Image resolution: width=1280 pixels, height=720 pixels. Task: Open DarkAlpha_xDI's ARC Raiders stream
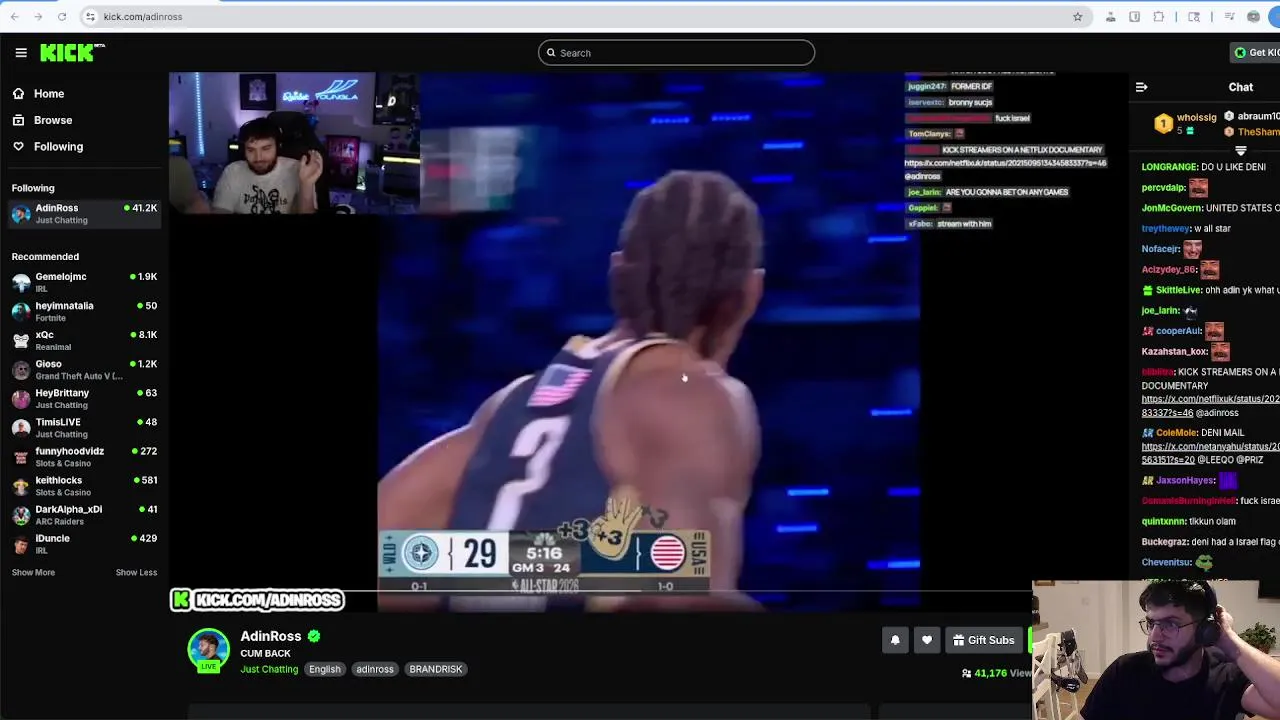point(84,514)
